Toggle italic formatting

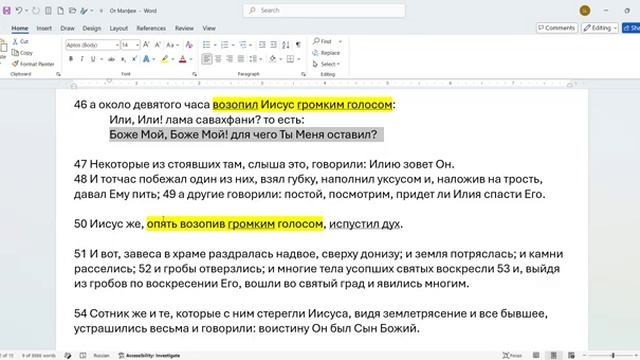tap(82, 59)
